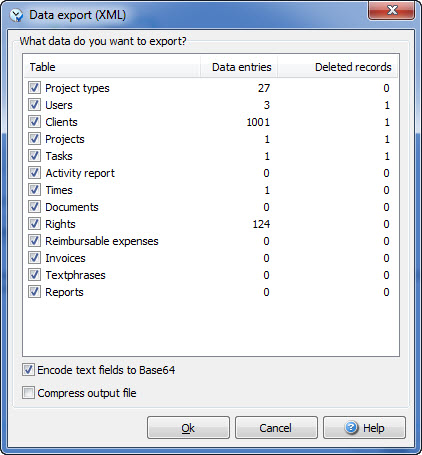Sort by the Table column header

click(x=112, y=67)
